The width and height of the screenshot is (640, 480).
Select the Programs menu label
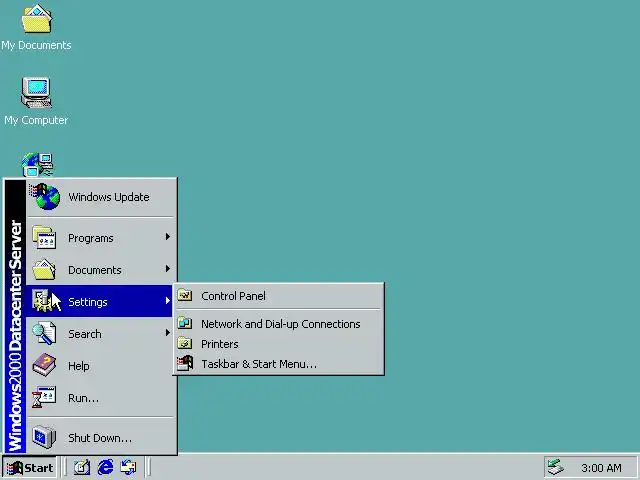click(91, 238)
